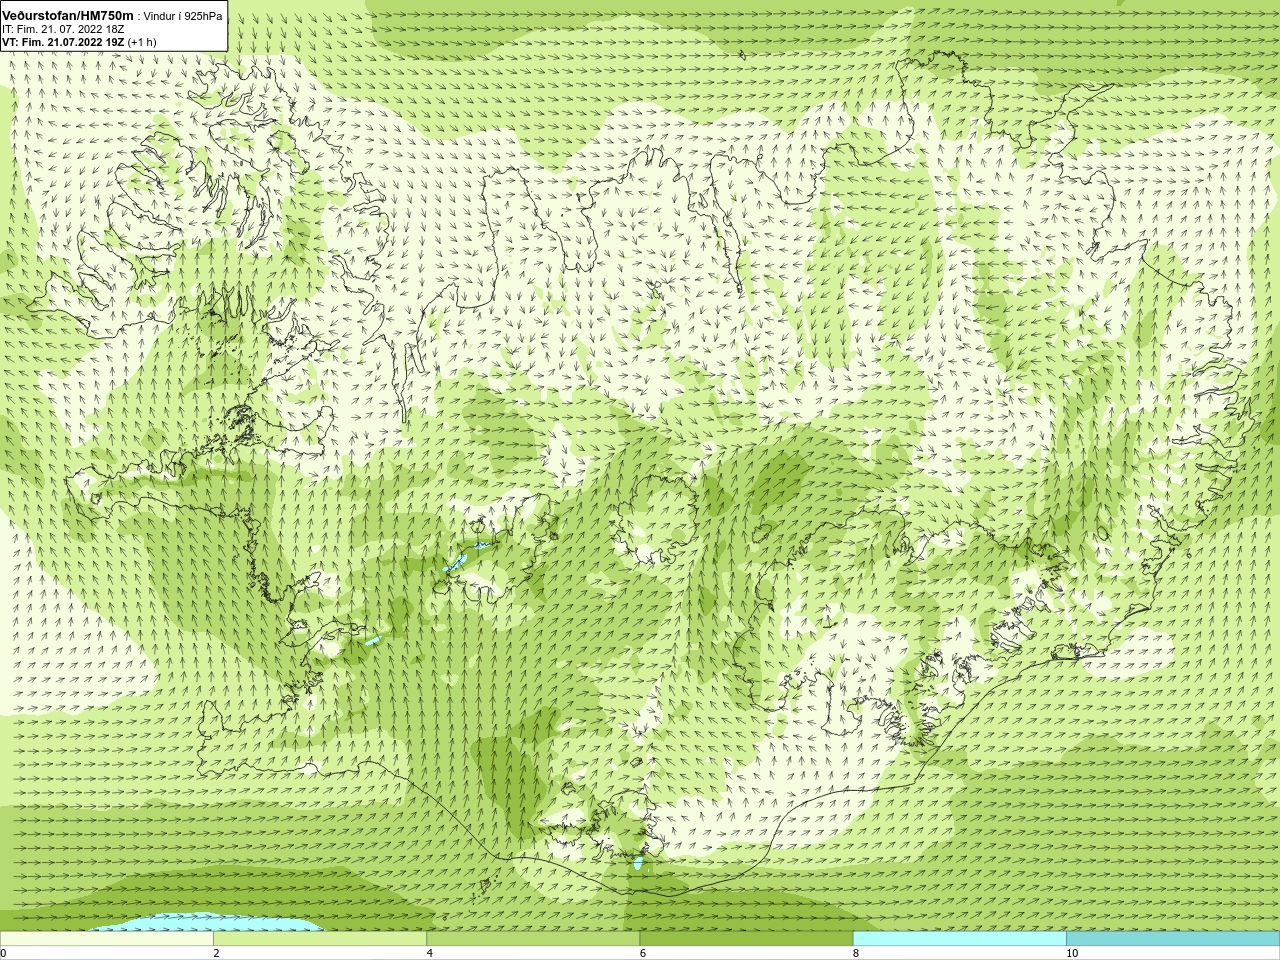Pick the light cyan 8–10 legend segment
Image resolution: width=1280 pixels, height=960 pixels.
(959, 939)
